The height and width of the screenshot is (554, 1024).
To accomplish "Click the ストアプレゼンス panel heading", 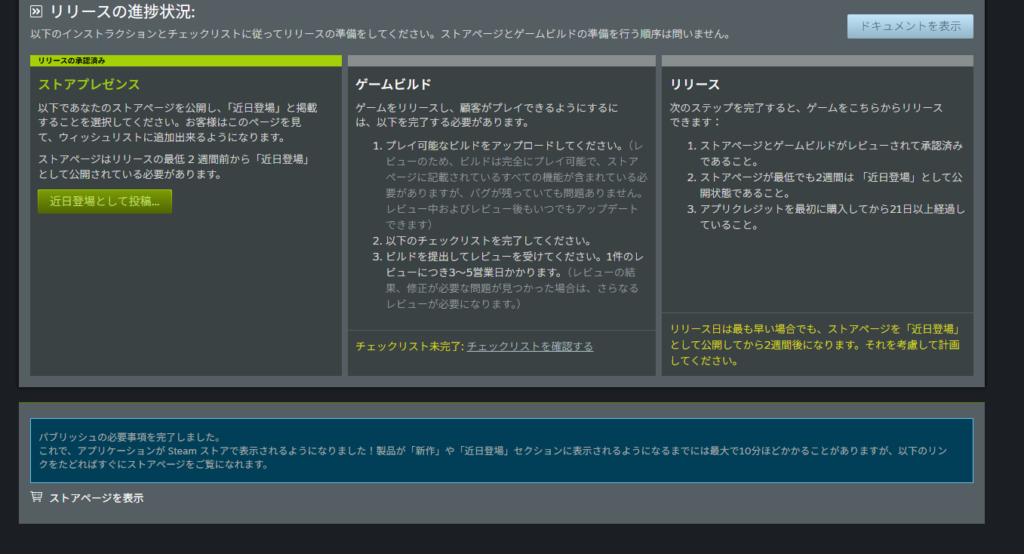I will (x=89, y=84).
